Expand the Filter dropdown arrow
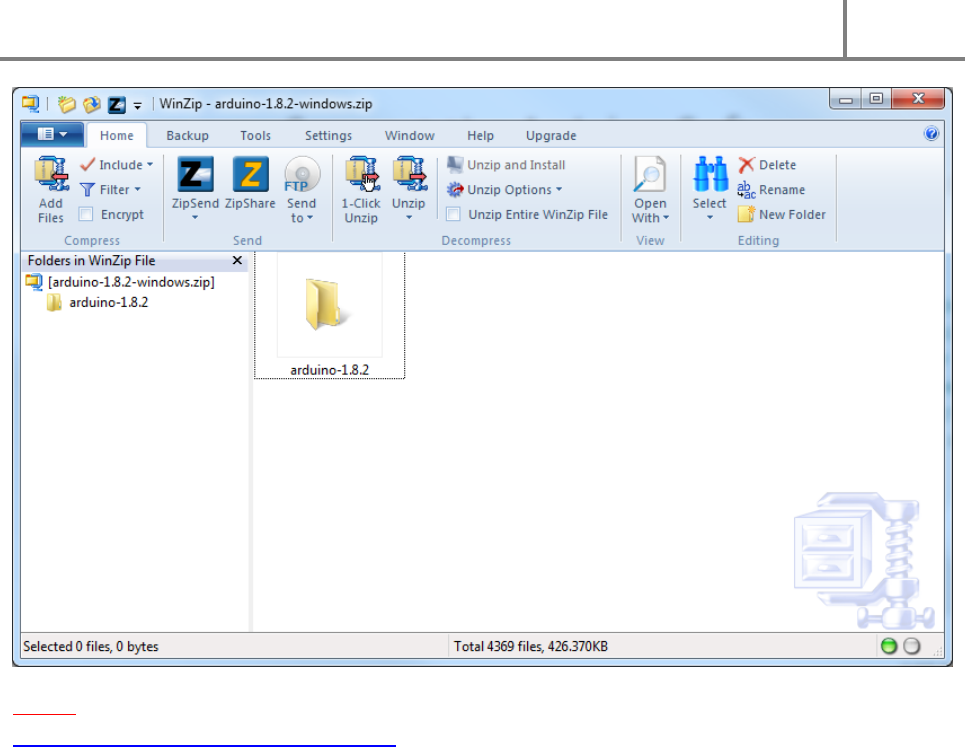 (137, 190)
